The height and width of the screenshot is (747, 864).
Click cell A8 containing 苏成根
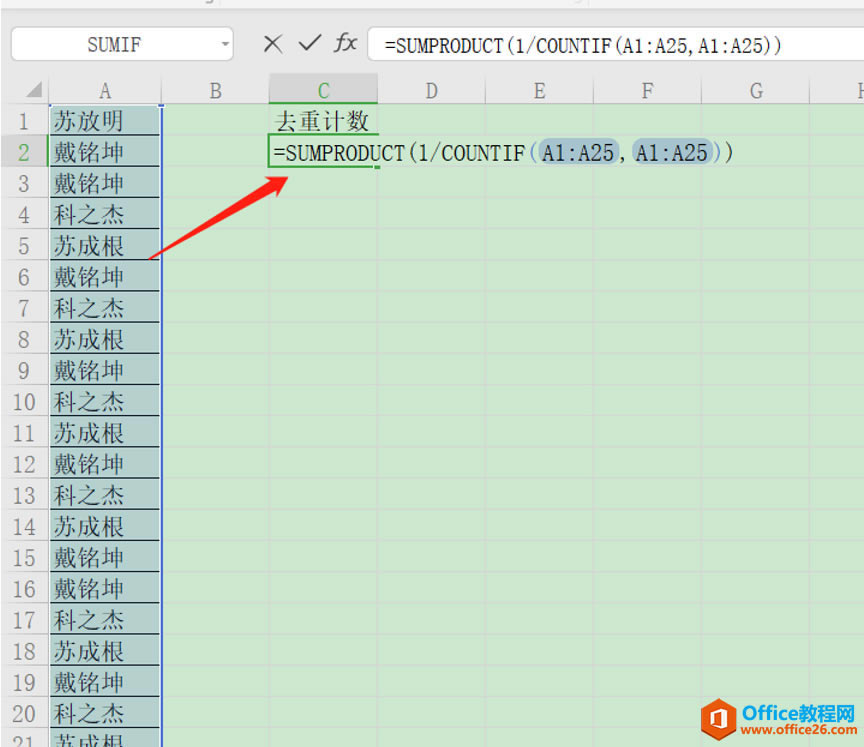105,339
